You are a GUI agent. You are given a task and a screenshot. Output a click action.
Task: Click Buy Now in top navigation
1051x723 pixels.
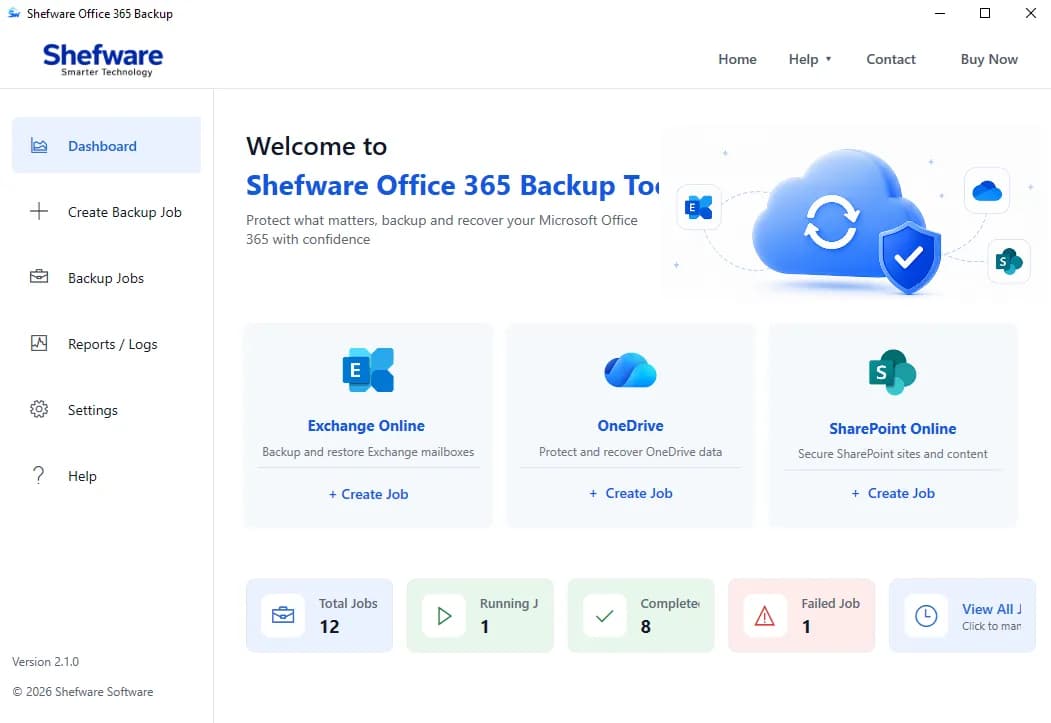click(x=989, y=59)
